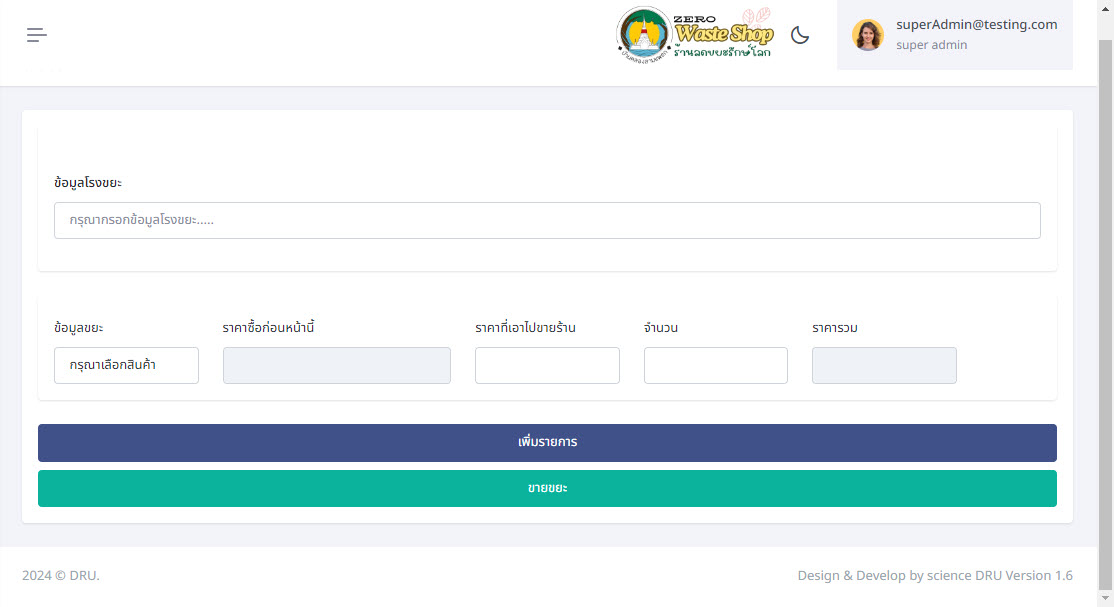
Task: Click the circular municipality emblem logo
Action: 644,35
